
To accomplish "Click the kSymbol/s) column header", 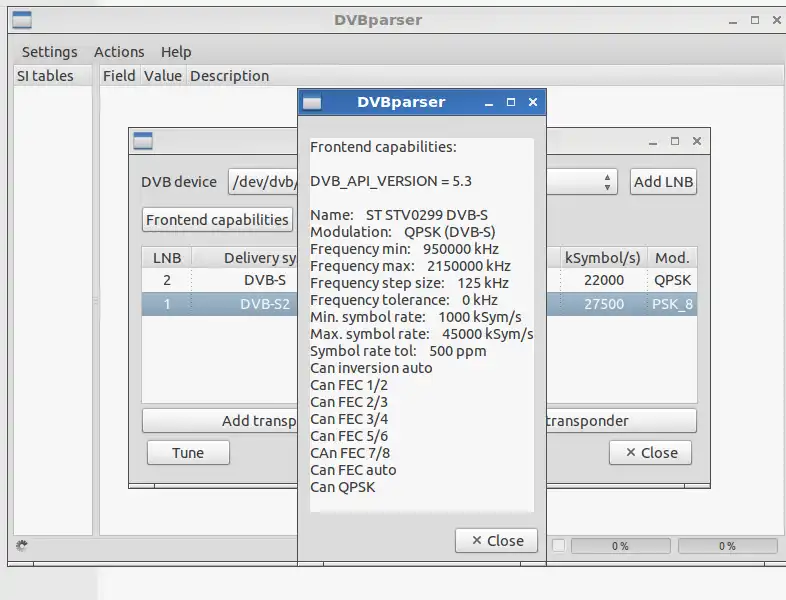I will (604, 258).
